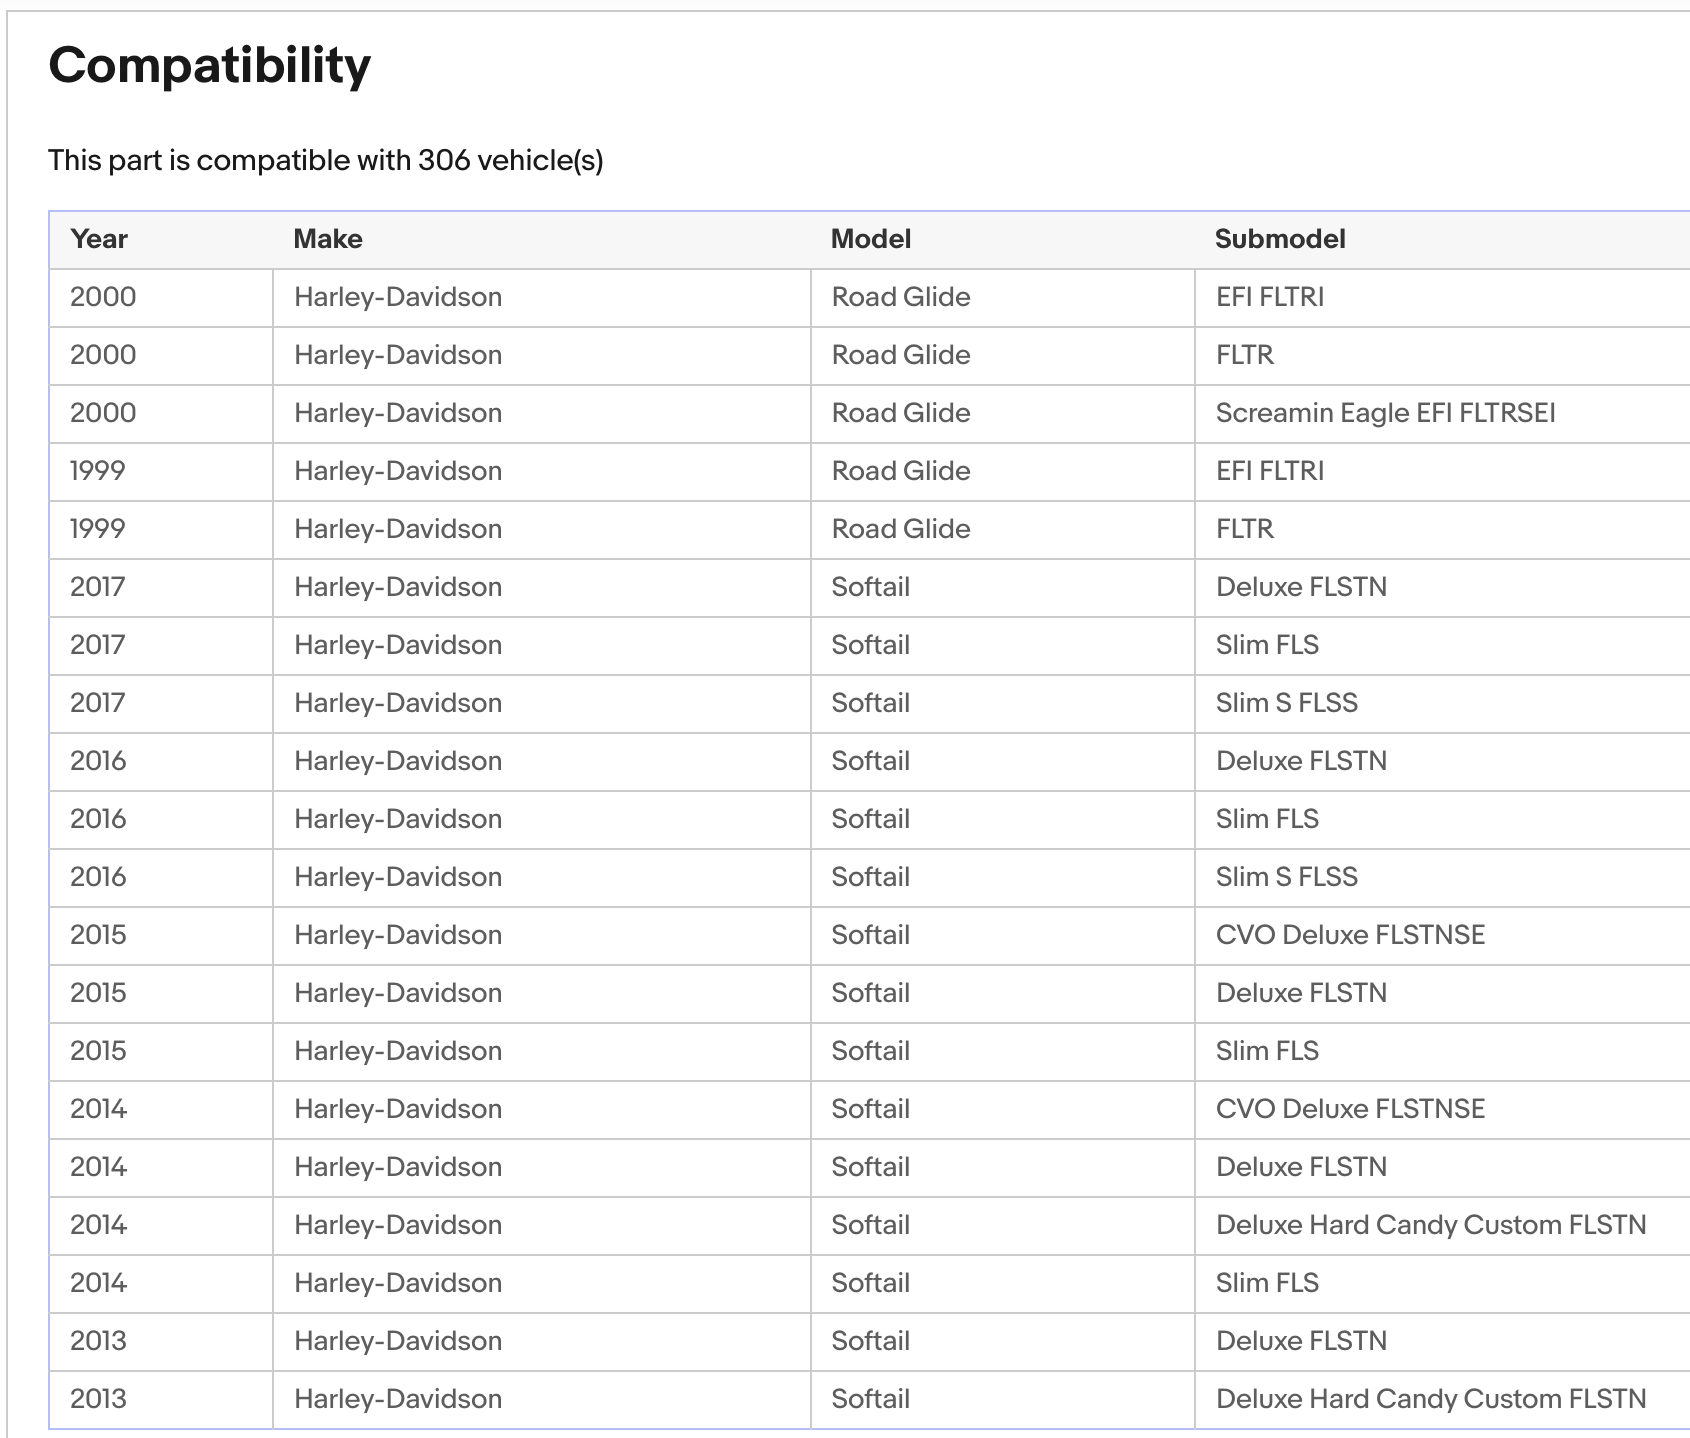
Task: Click the Make column header
Action: (327, 239)
